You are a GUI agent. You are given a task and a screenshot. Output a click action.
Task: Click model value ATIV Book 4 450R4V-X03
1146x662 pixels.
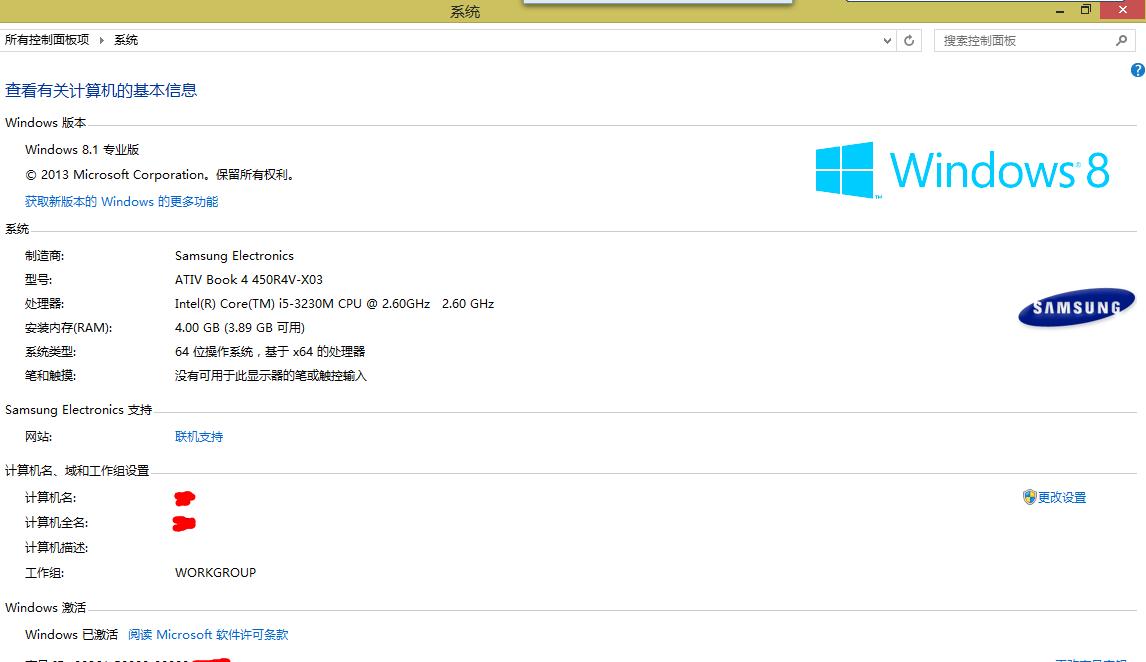[248, 280]
